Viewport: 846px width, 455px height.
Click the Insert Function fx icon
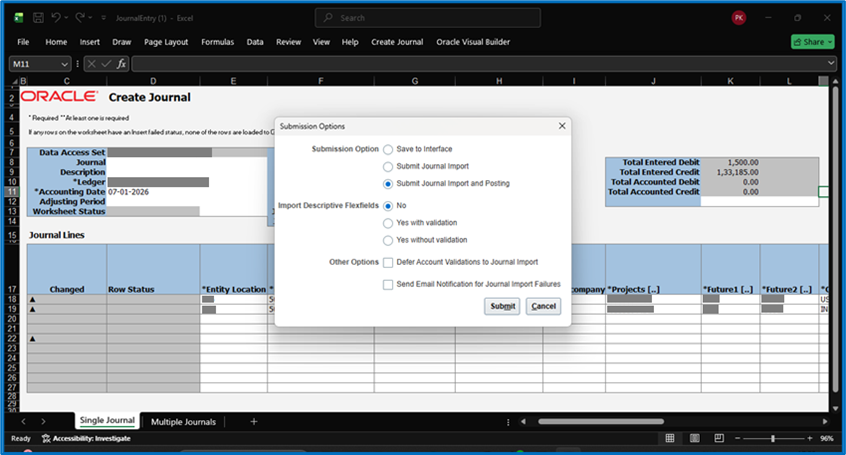(x=121, y=64)
